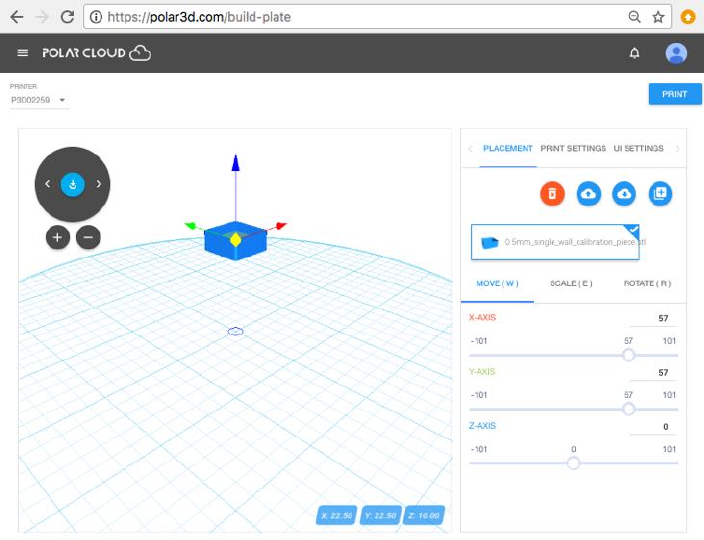Click the Y: 22.50 dimension badge
Viewport: 704px width, 540px height.
380,515
